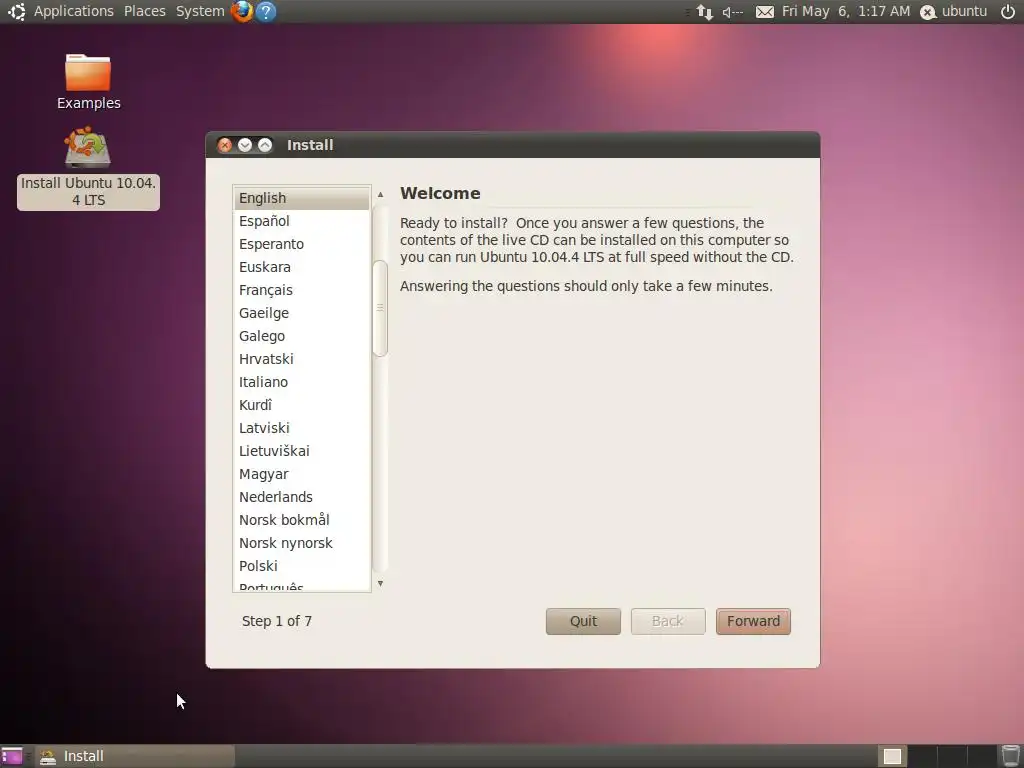Open the clock showing Fri May 6

[x=846, y=11]
